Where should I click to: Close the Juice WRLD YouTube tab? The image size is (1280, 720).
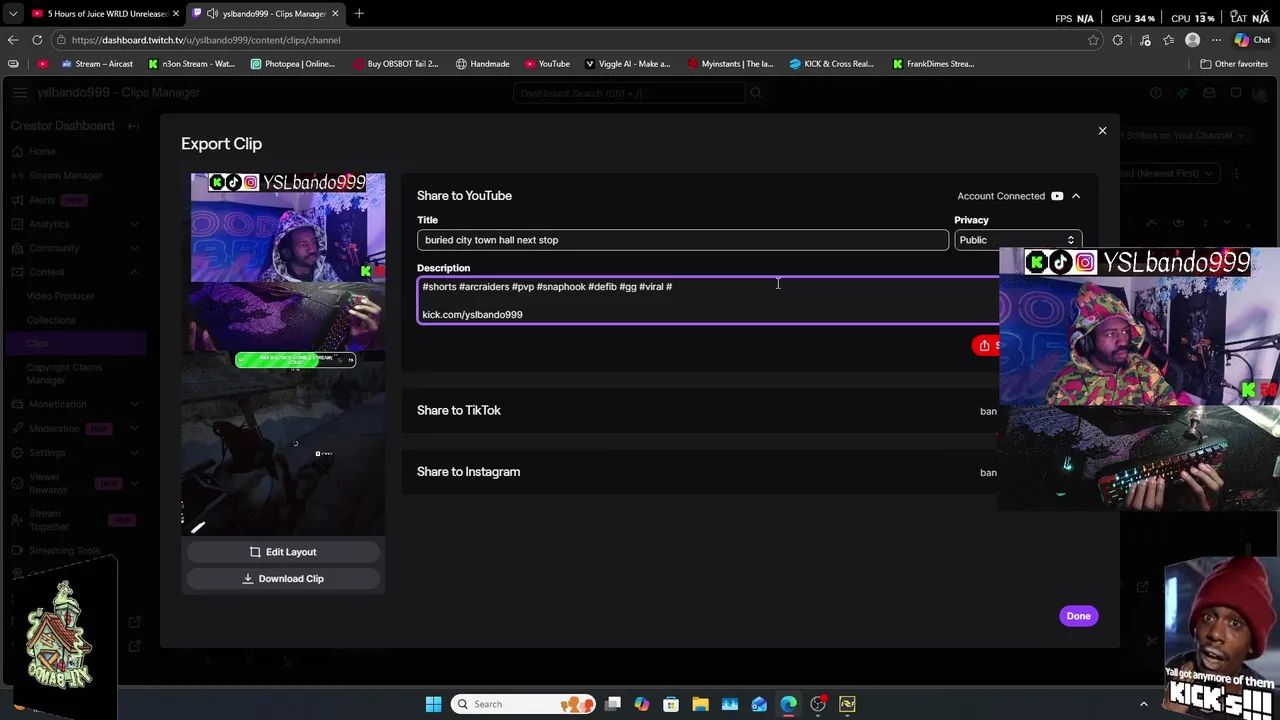pos(175,14)
